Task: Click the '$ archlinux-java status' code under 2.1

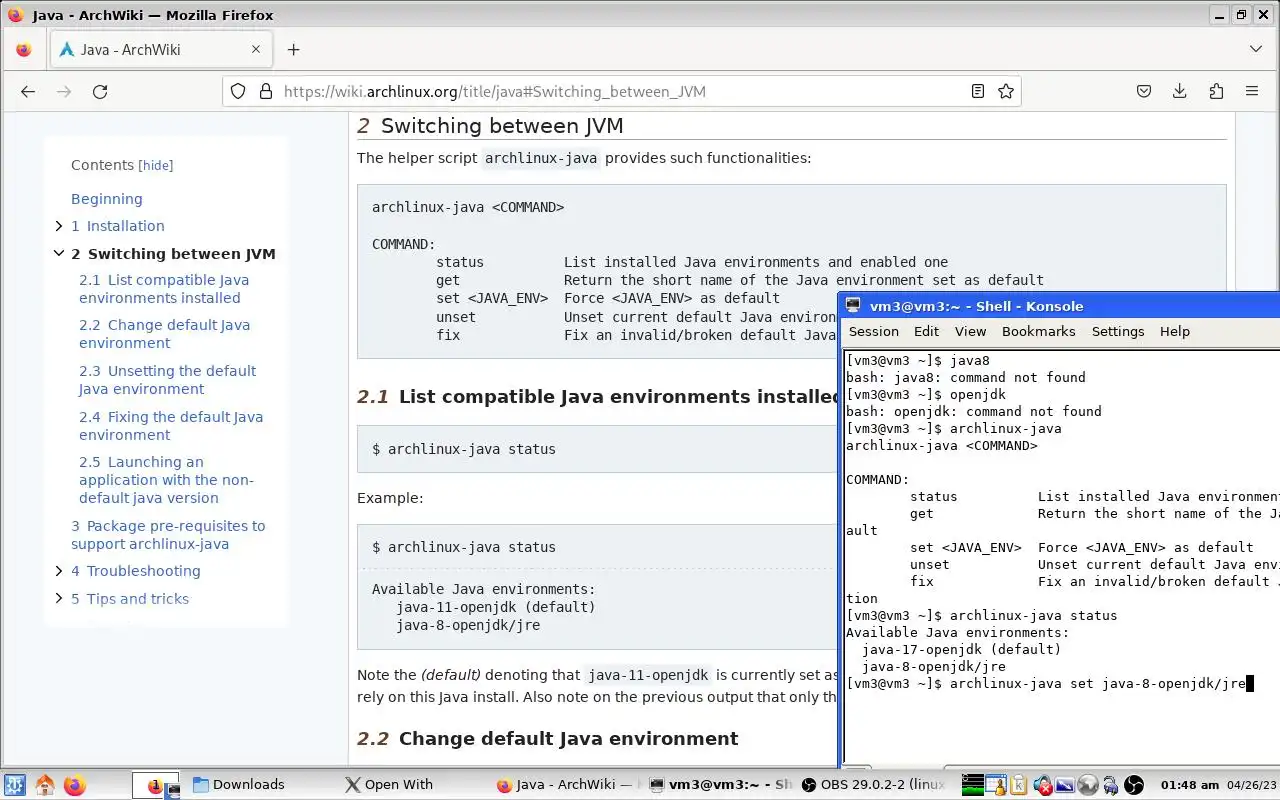Action: [464, 449]
